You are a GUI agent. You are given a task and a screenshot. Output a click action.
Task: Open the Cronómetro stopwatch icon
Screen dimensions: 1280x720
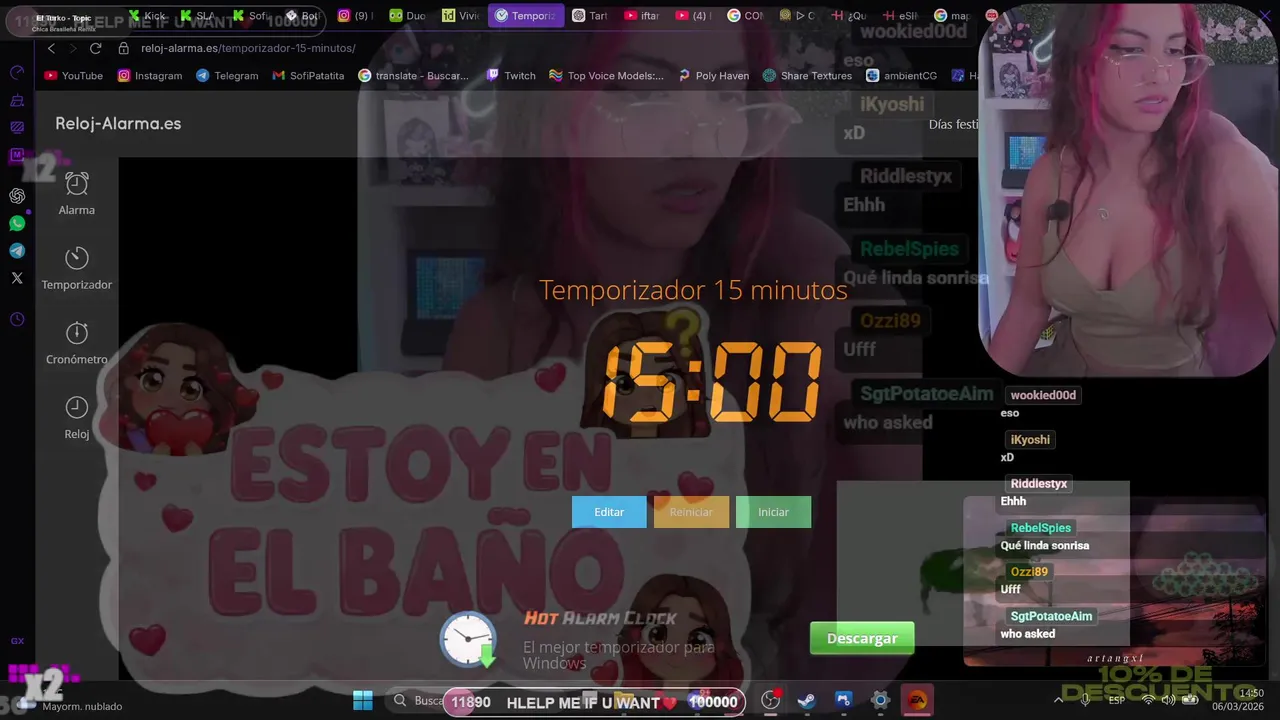point(77,333)
